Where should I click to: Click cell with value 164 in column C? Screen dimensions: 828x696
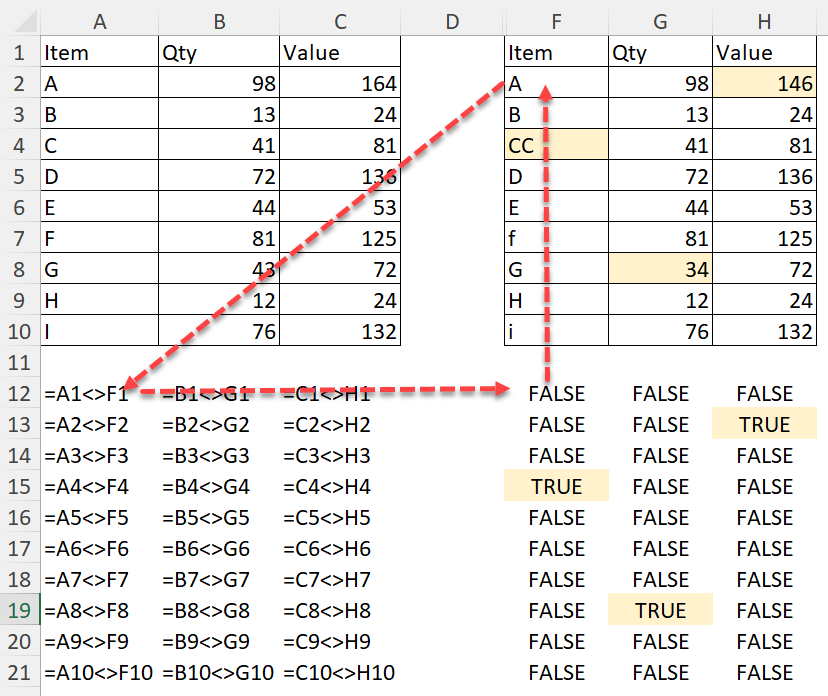[340, 85]
